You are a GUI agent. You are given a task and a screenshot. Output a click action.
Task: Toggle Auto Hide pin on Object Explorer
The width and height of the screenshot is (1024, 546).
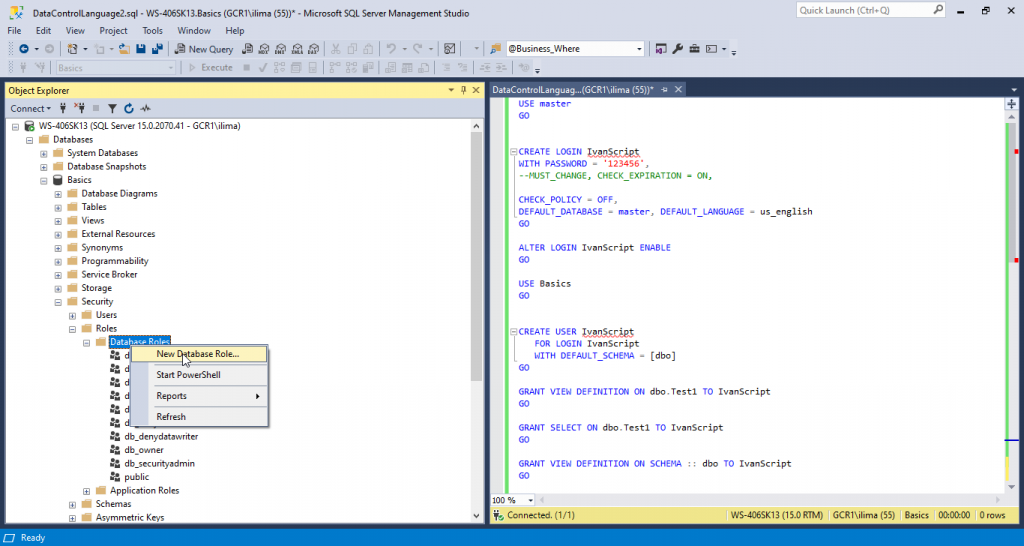tap(463, 90)
